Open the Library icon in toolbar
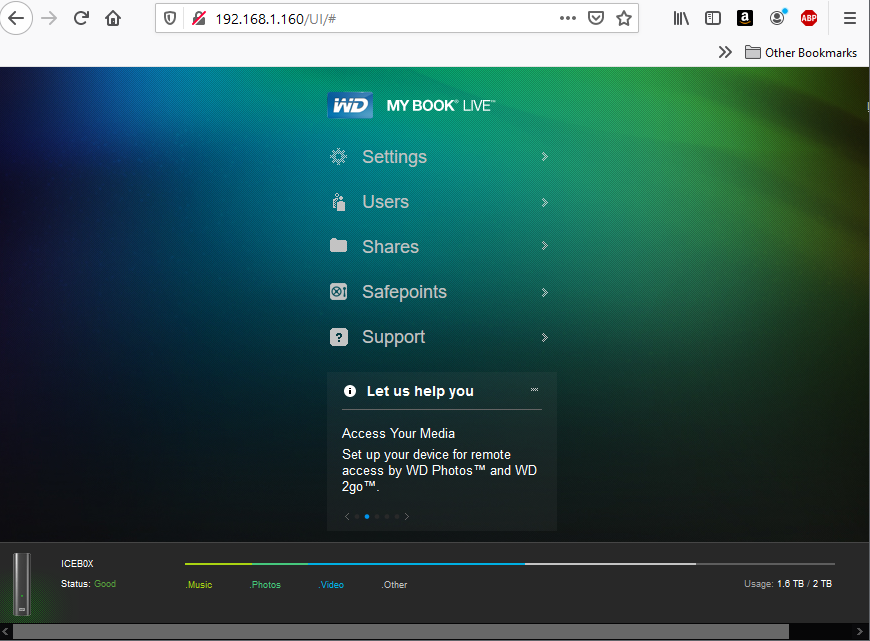Screen dimensions: 870x641 (681, 18)
